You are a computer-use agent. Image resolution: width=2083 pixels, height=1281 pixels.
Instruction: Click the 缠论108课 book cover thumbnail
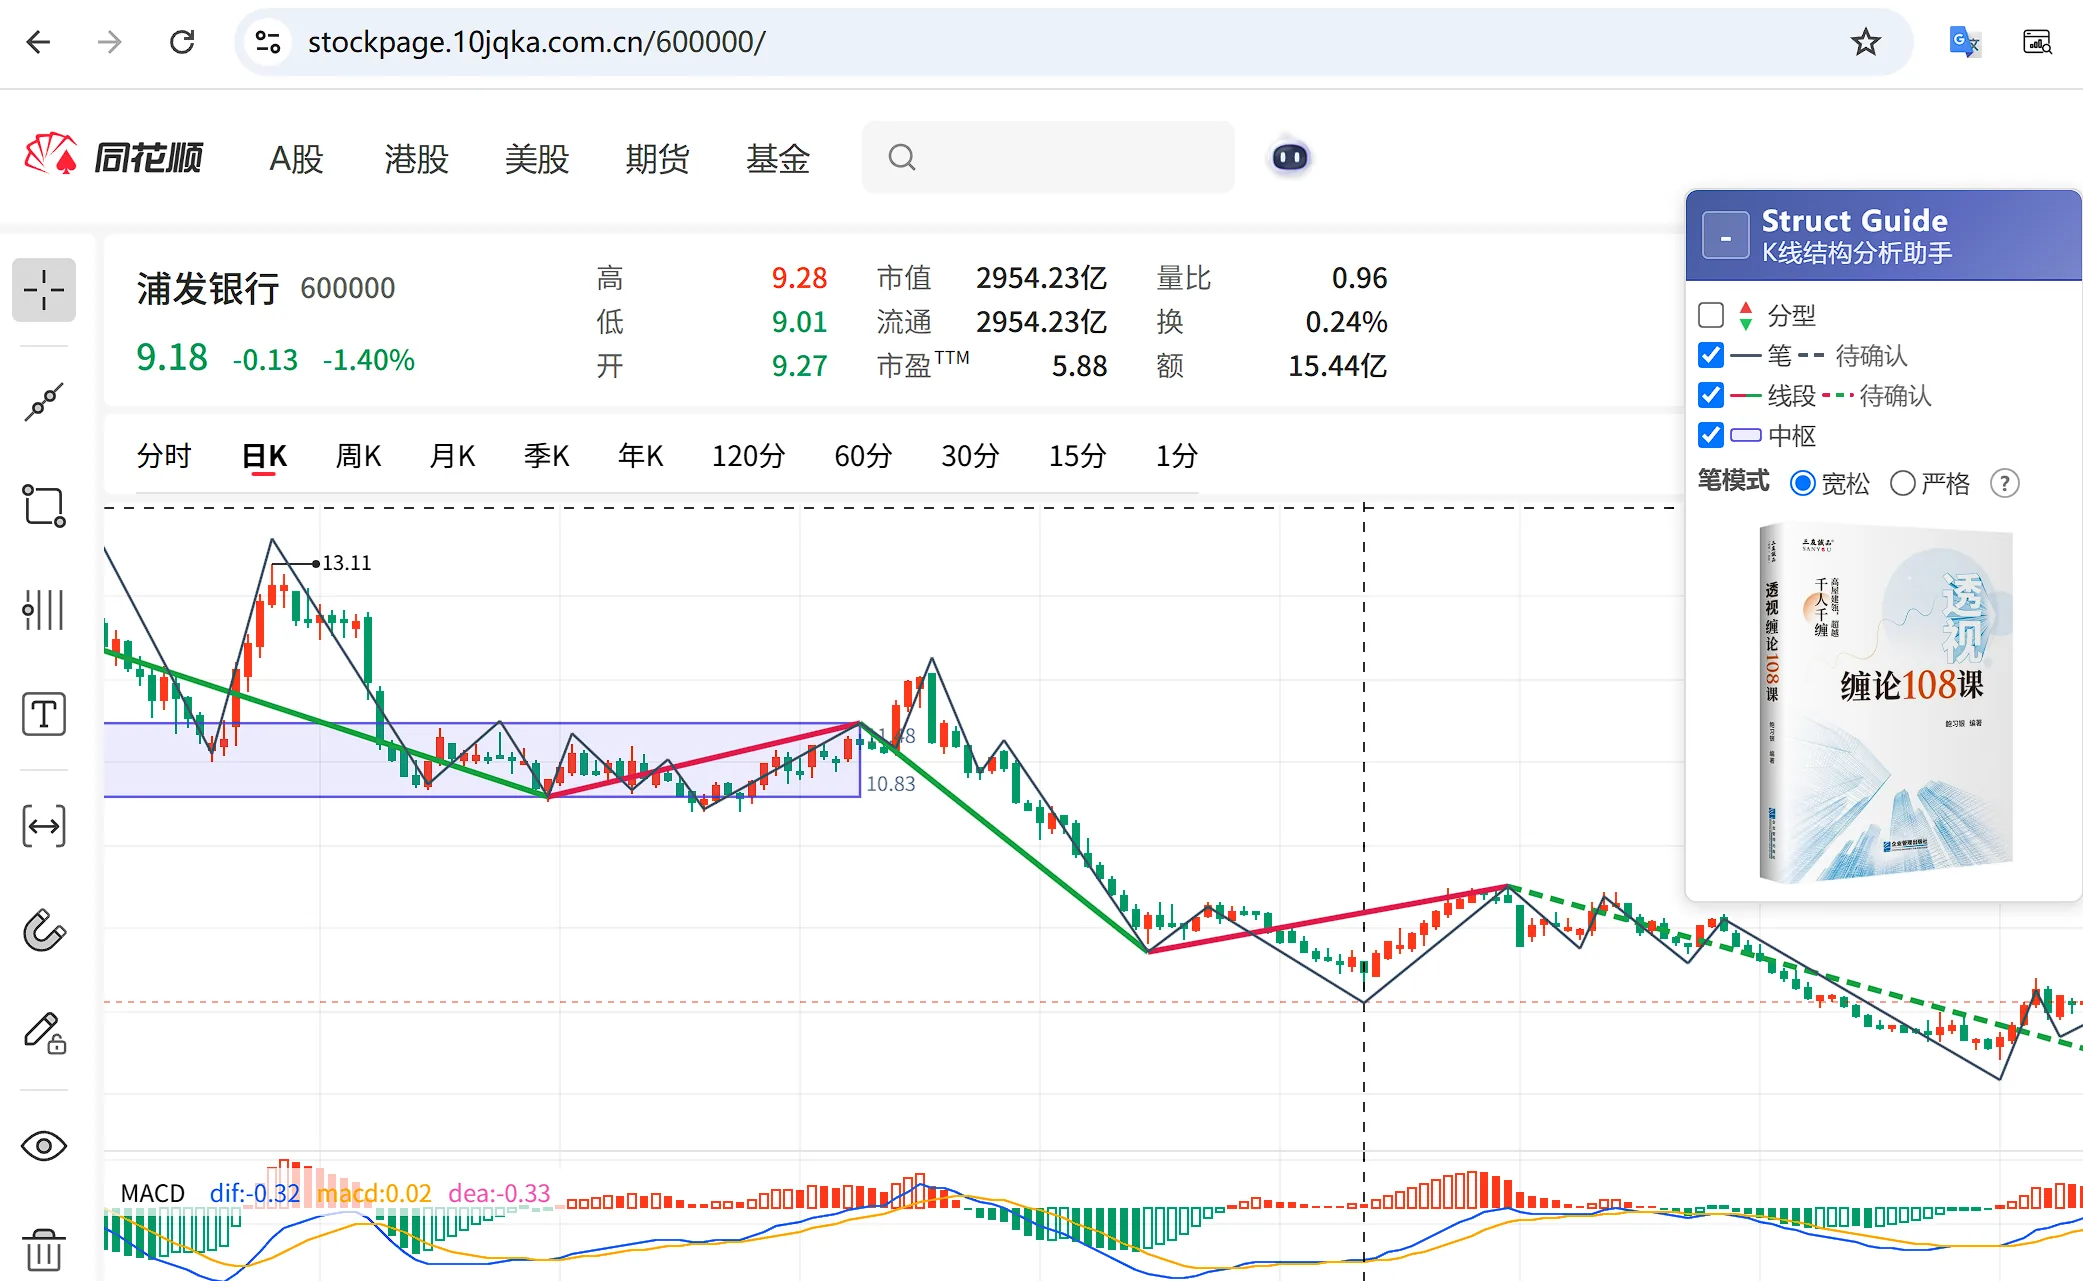coord(1885,703)
